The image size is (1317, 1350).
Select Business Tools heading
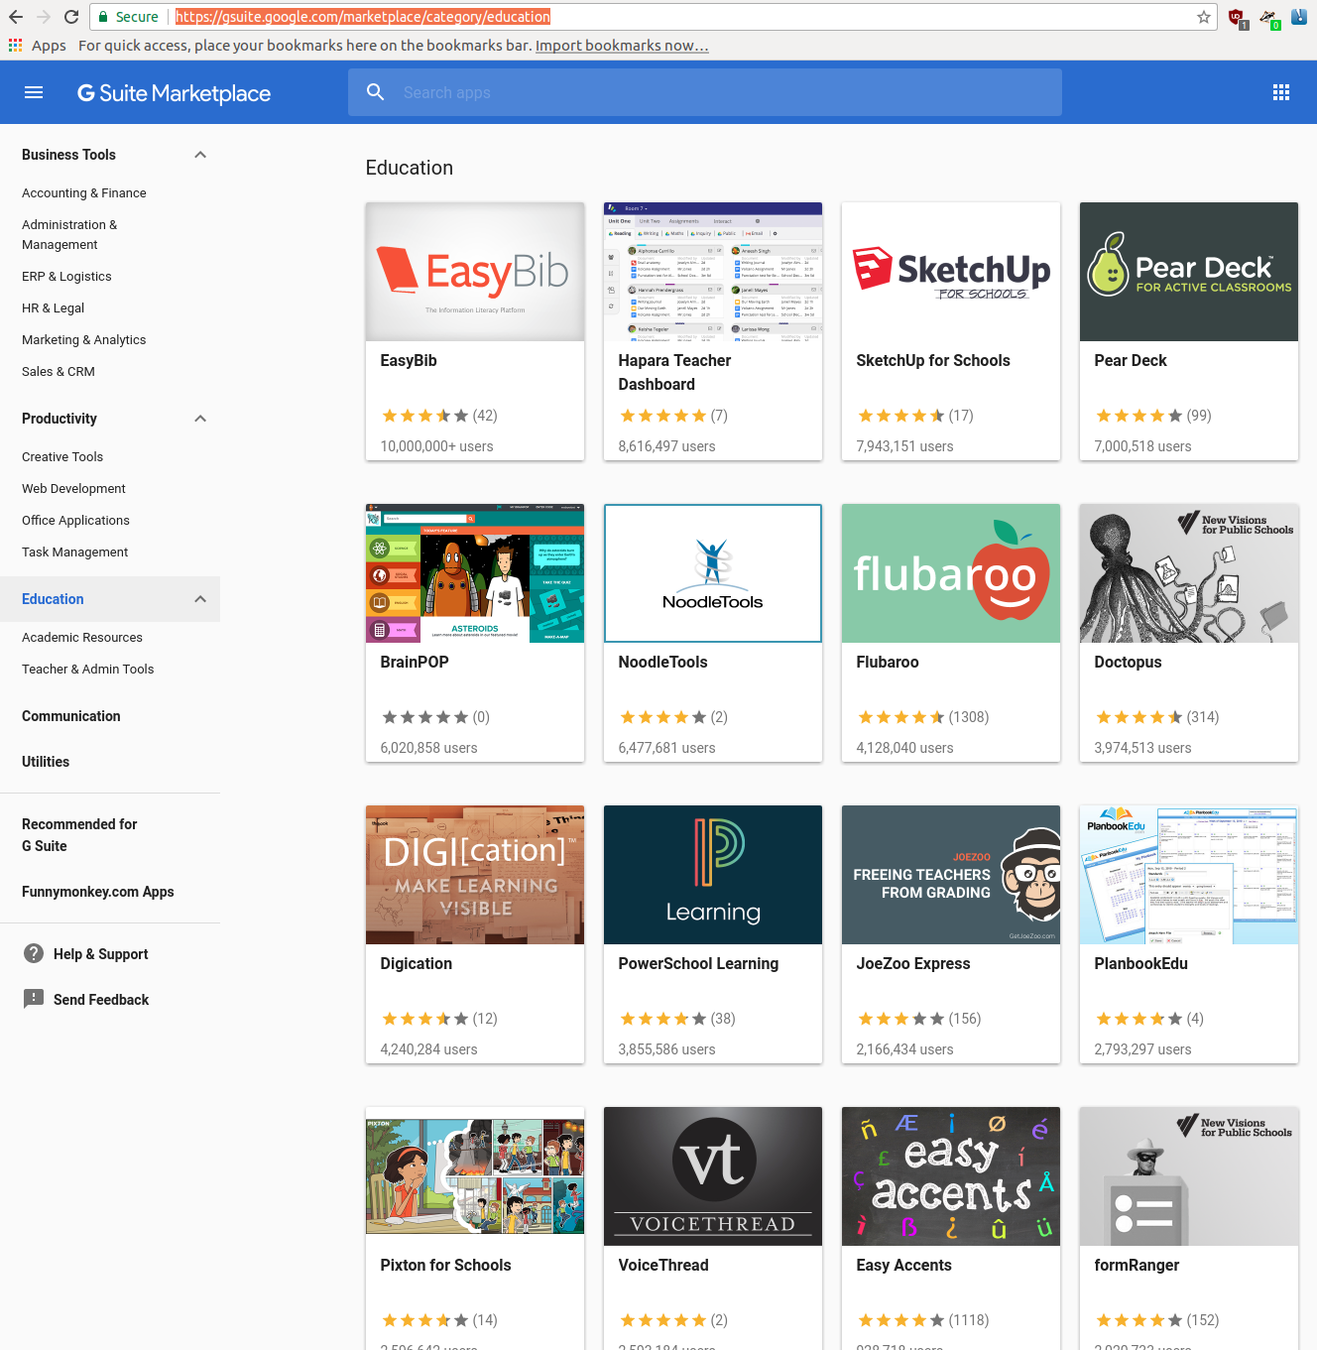[69, 155]
